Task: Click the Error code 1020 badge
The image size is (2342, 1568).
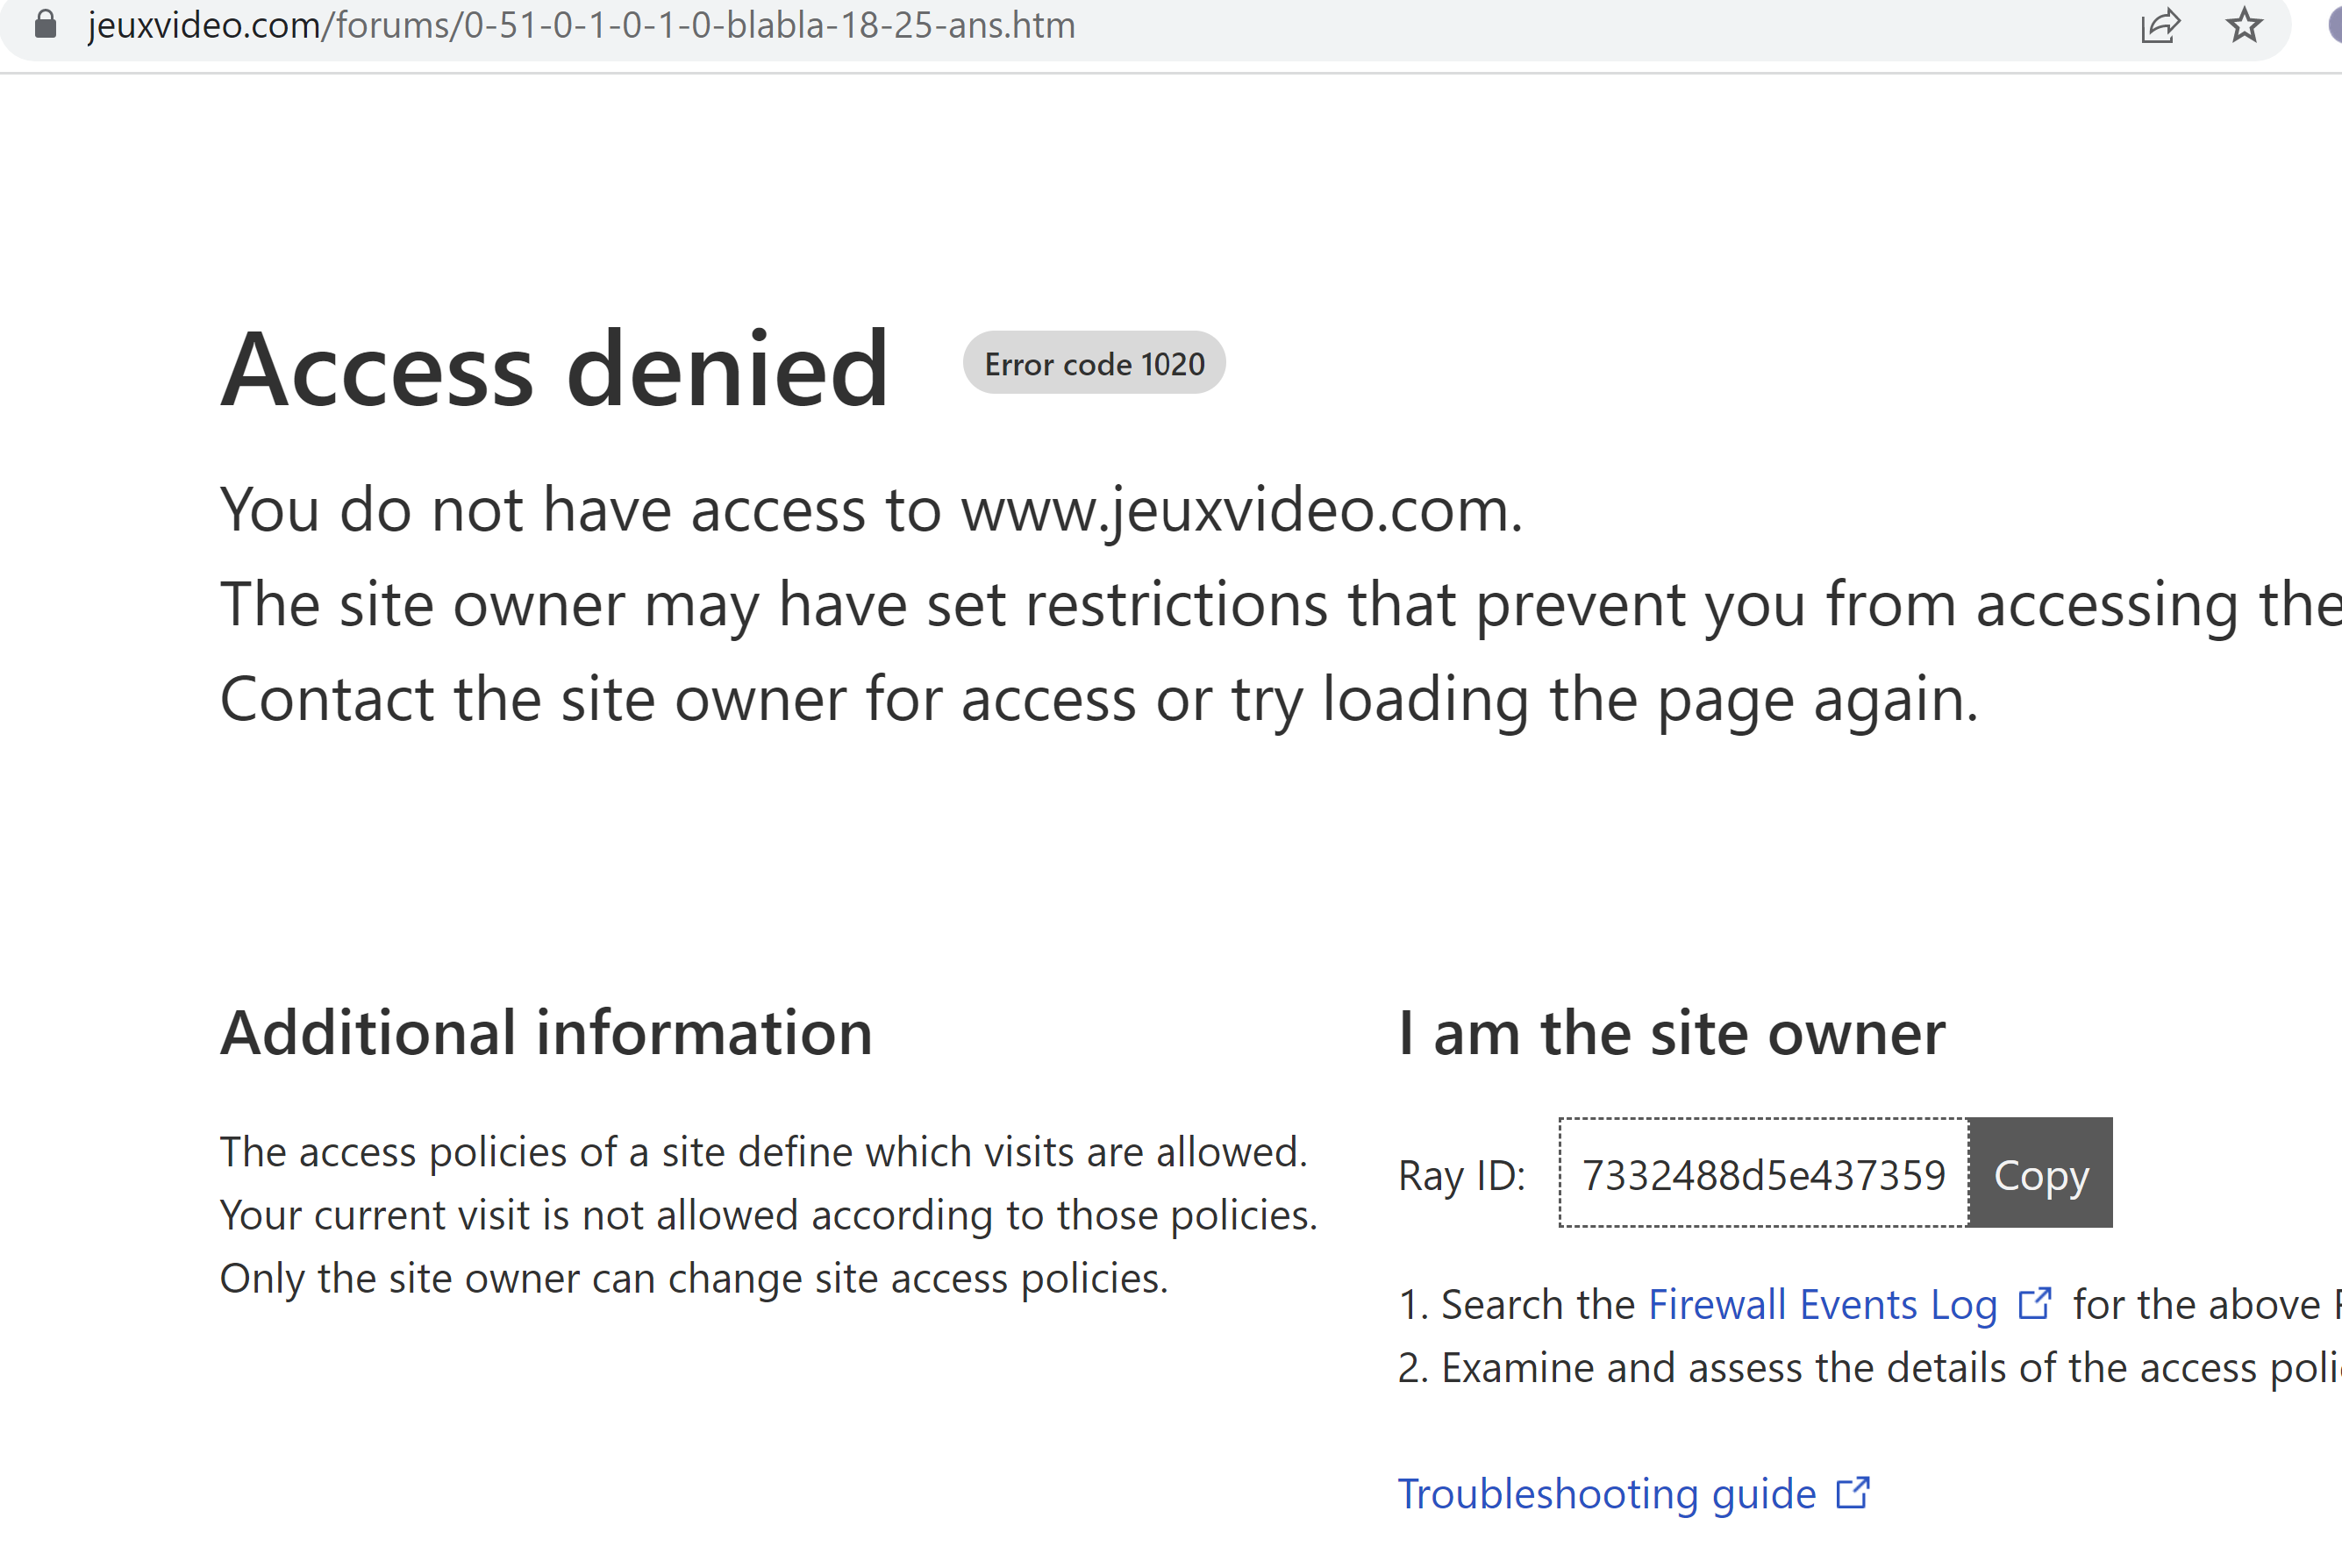Action: [x=1094, y=363]
